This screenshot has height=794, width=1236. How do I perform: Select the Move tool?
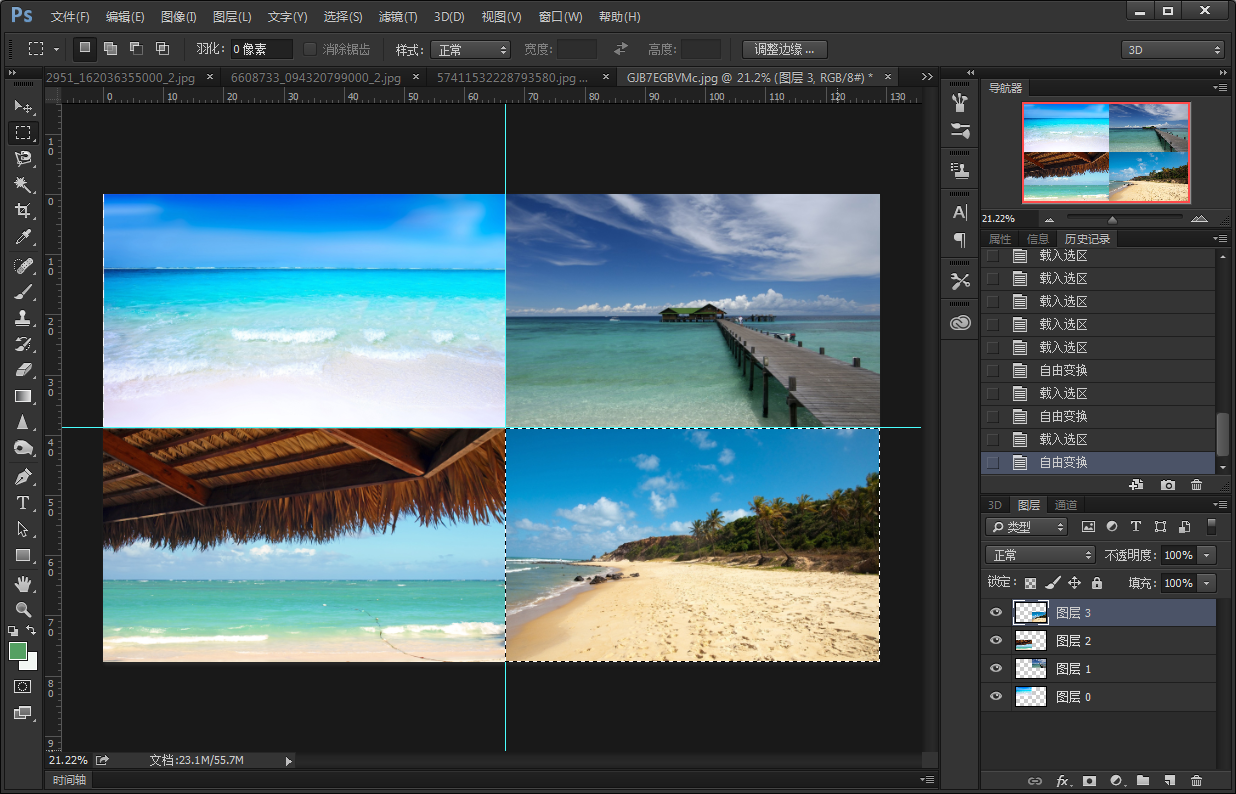click(x=23, y=106)
